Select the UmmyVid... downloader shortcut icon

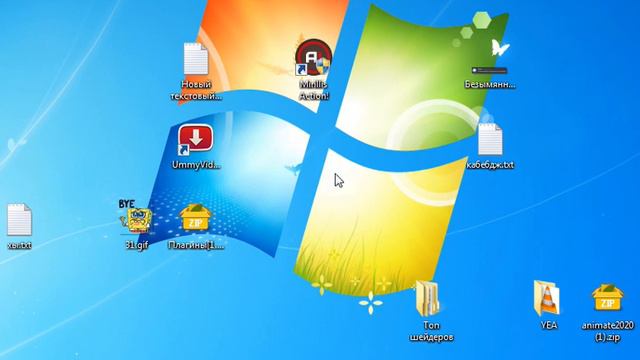pos(195,140)
